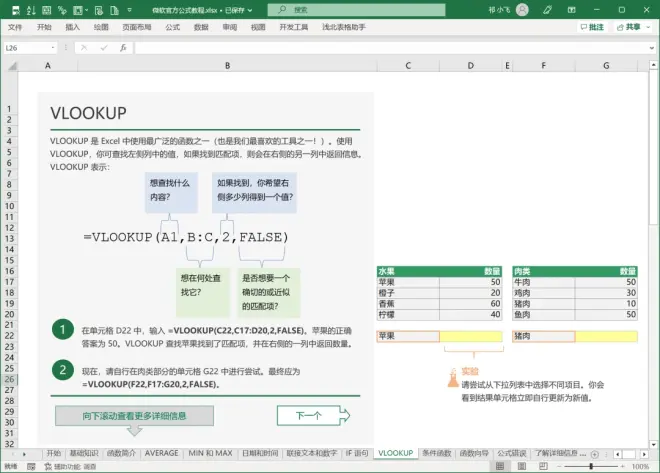Click the 猪肉 lookup cell F22

(x=544, y=336)
